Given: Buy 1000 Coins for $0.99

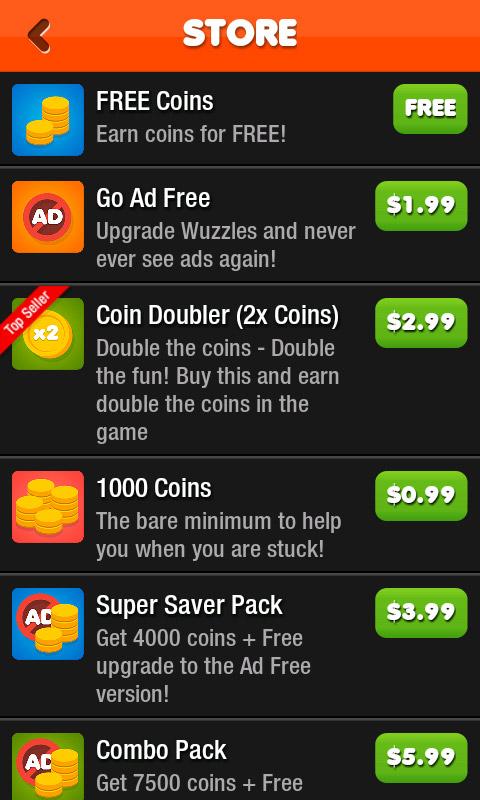Looking at the screenshot, I should tap(421, 495).
